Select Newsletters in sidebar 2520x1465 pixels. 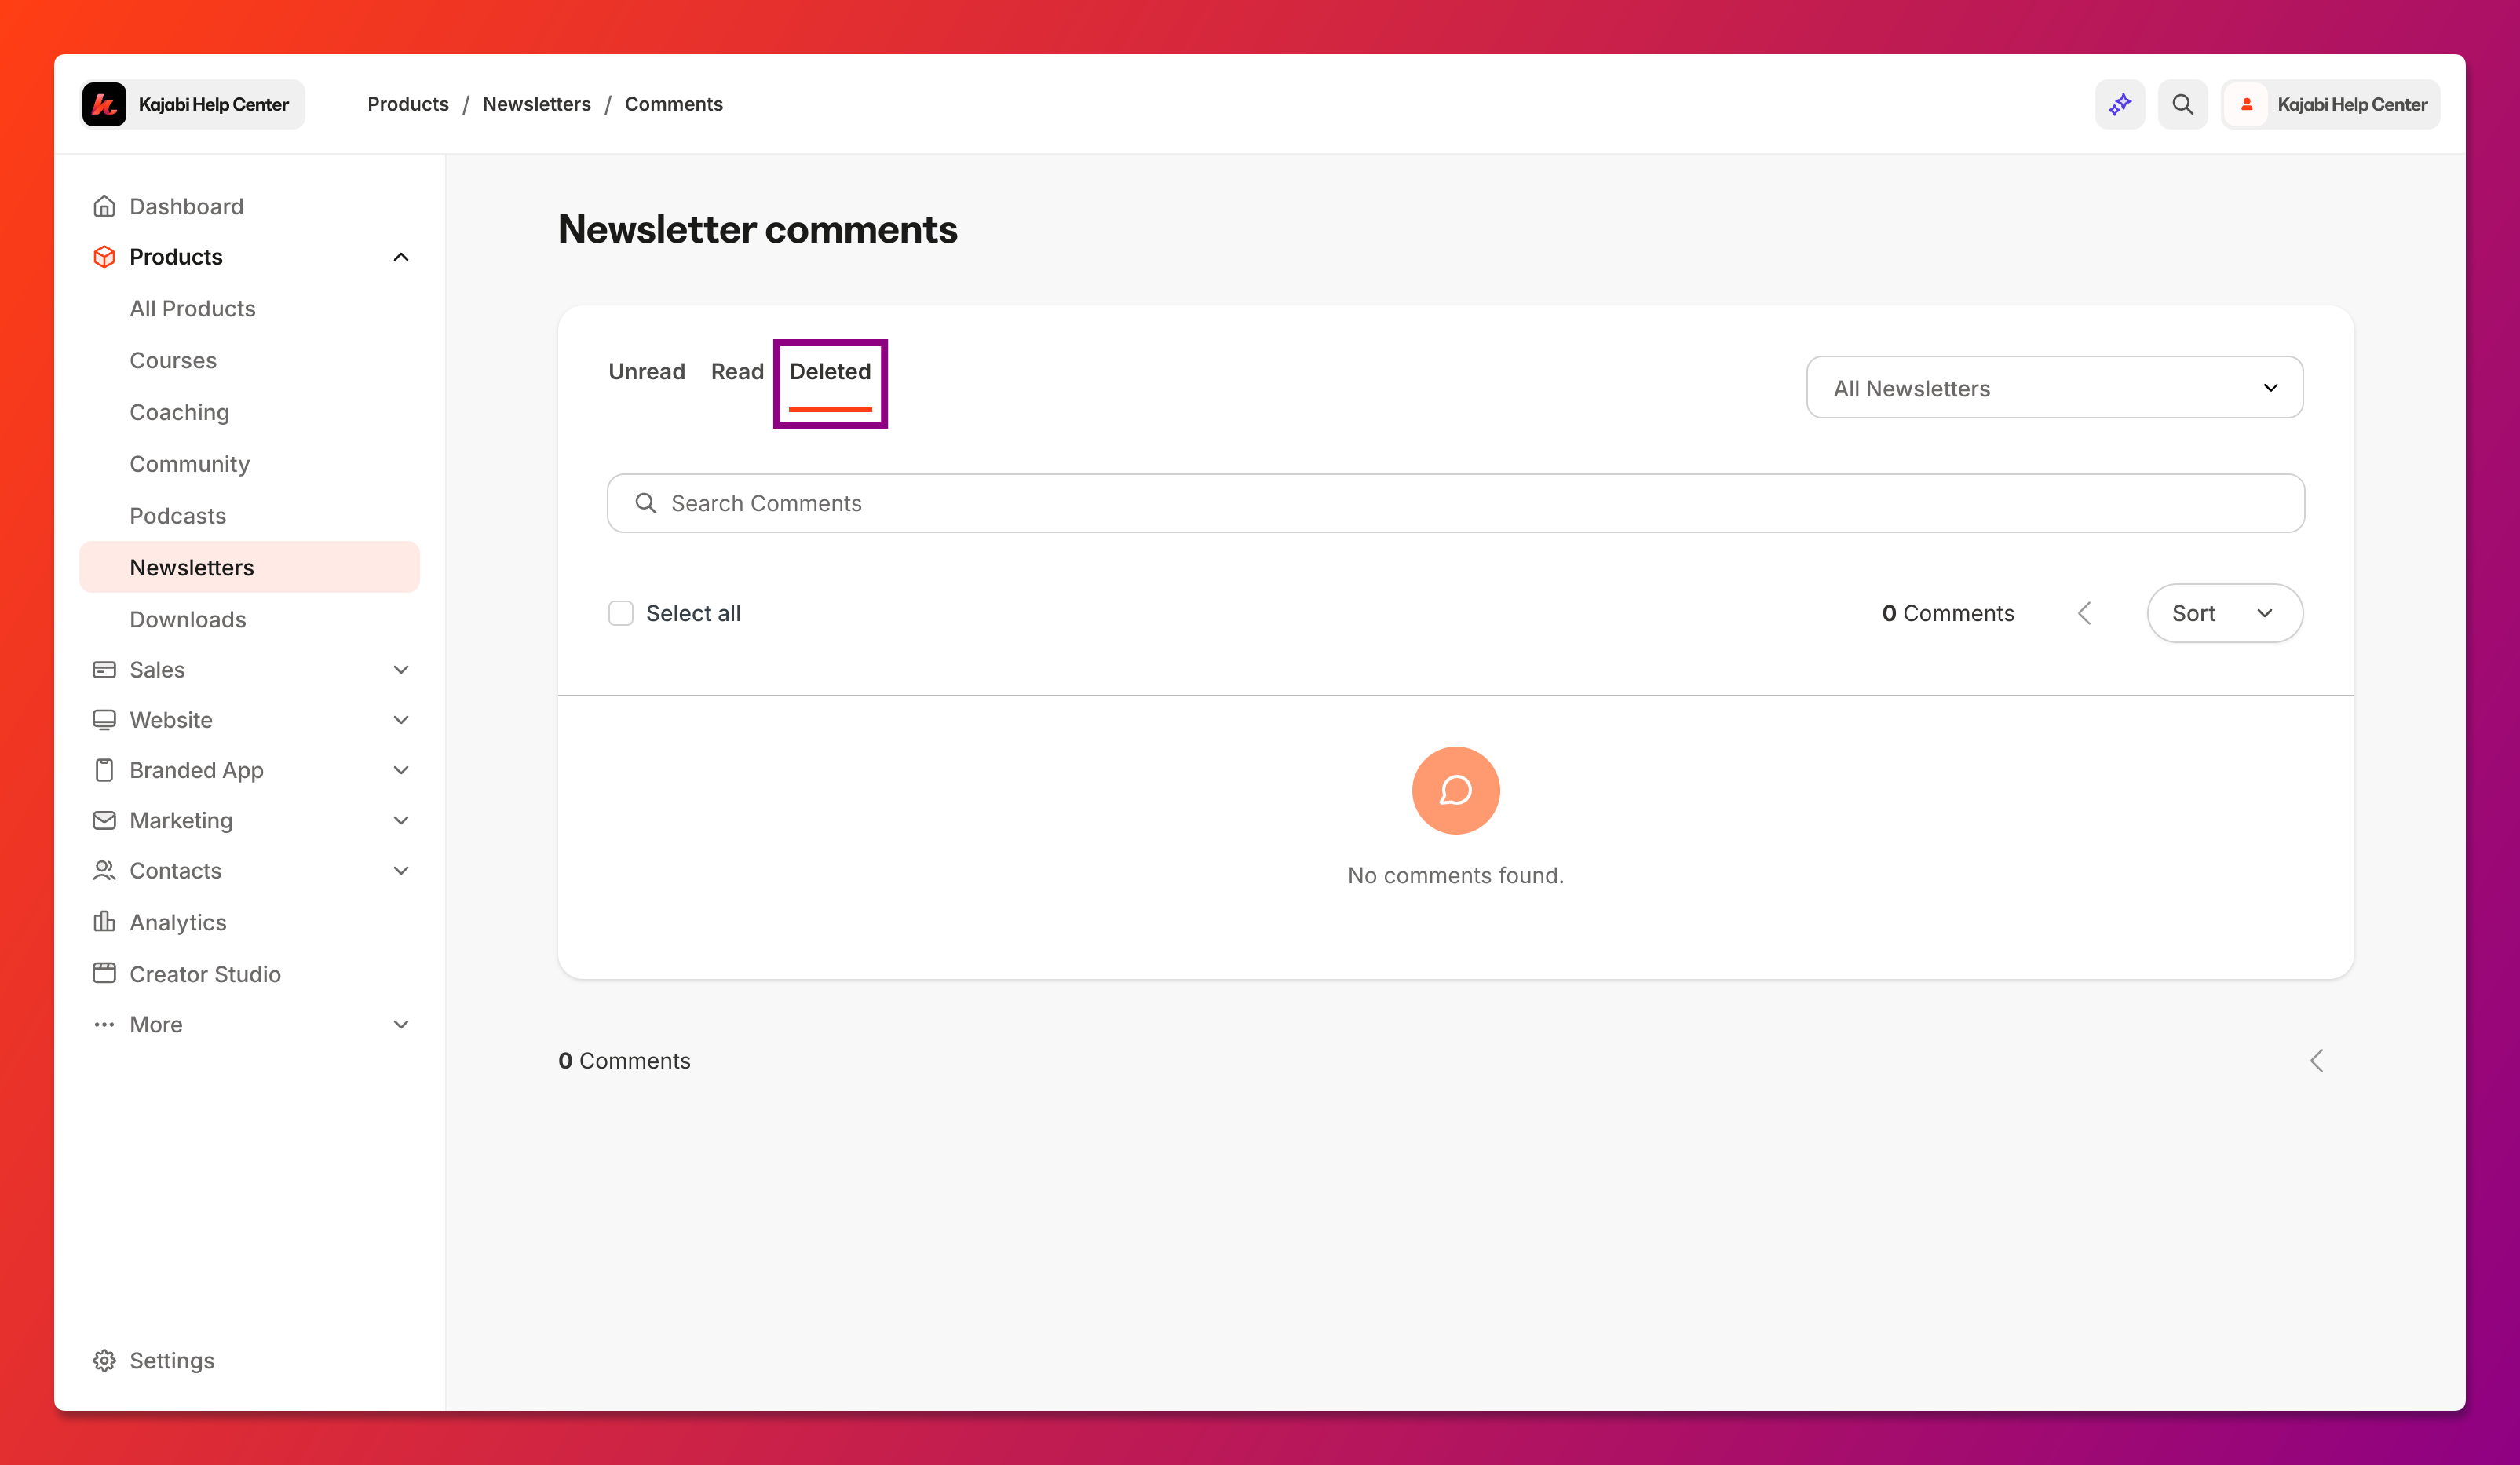tap(249, 567)
